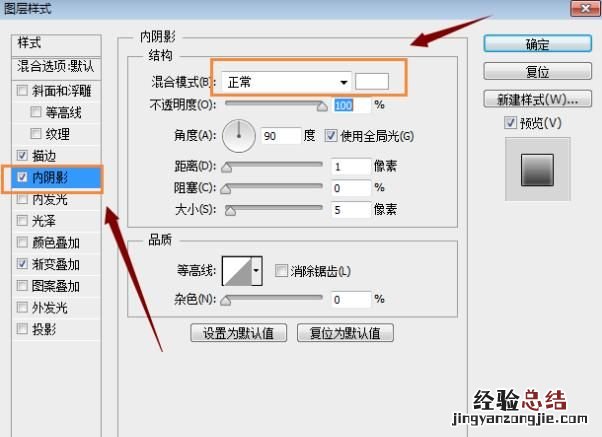Click the 复位 button

538,71
